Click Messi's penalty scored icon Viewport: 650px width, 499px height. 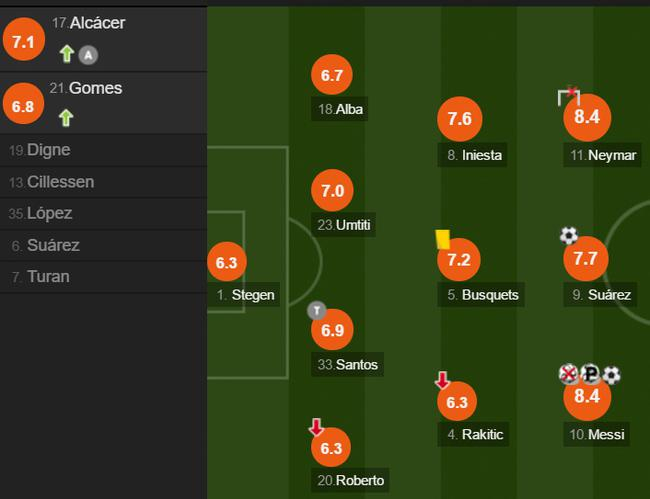[590, 374]
